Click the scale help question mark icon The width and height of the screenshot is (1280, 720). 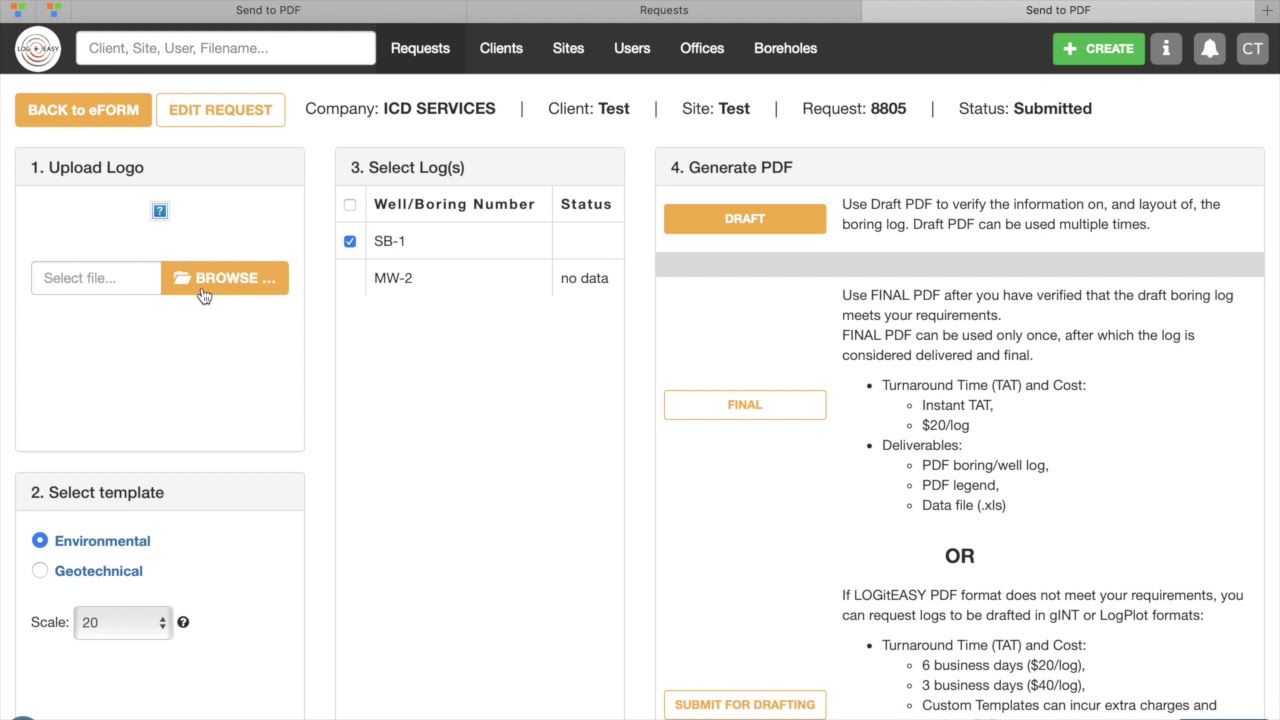coord(183,622)
